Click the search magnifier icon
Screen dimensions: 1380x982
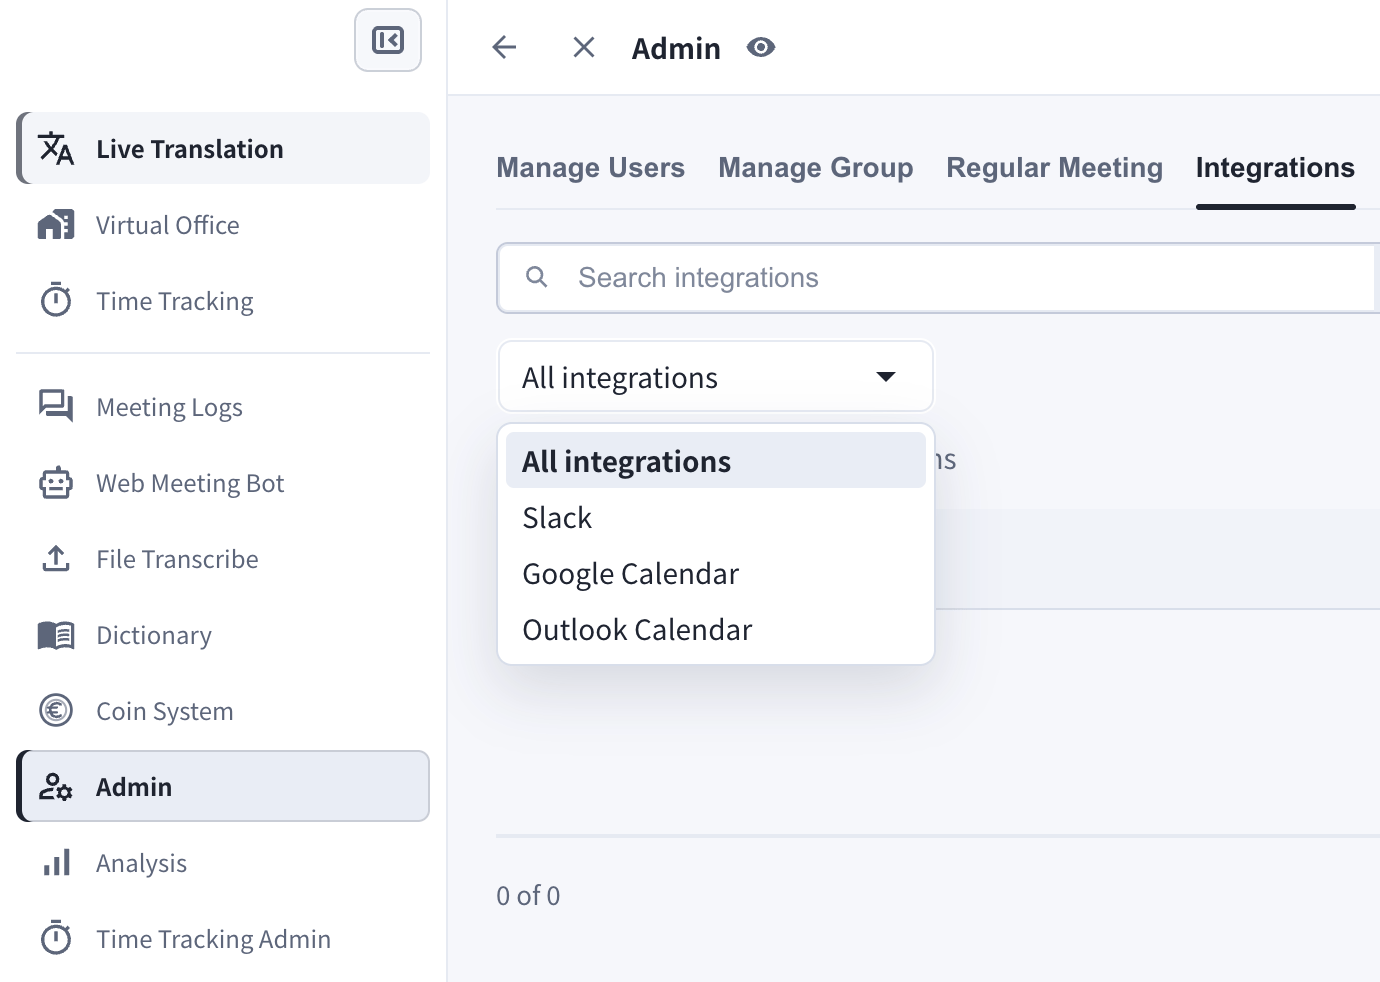click(537, 277)
